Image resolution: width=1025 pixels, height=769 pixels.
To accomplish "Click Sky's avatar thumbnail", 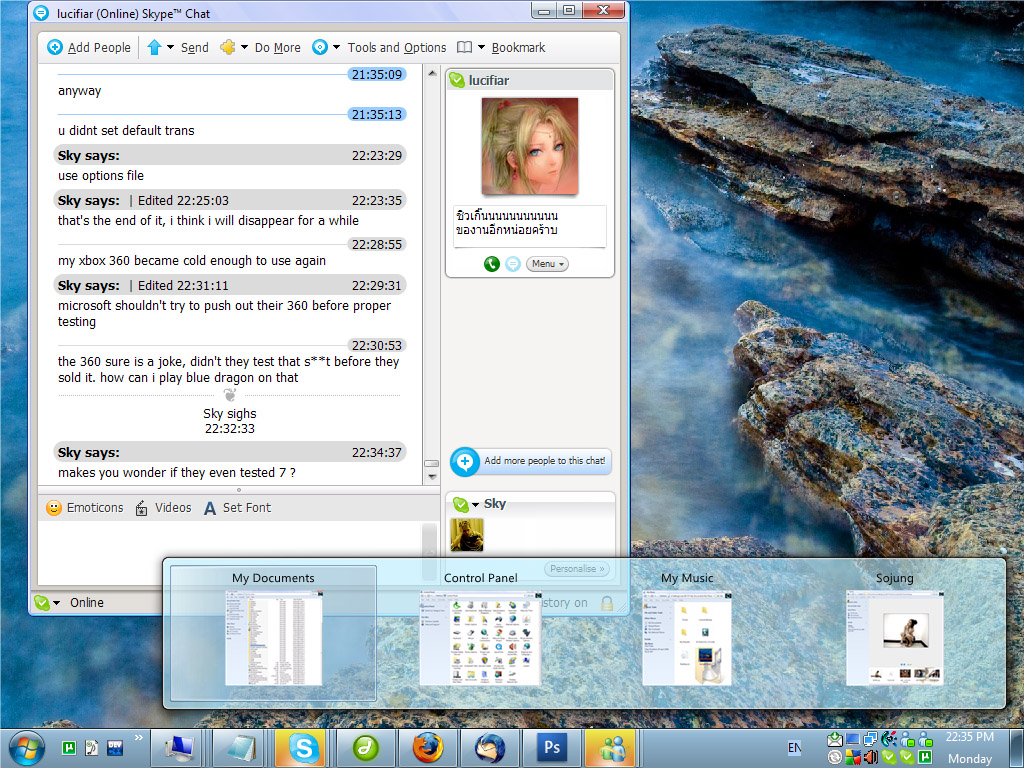I will [467, 534].
